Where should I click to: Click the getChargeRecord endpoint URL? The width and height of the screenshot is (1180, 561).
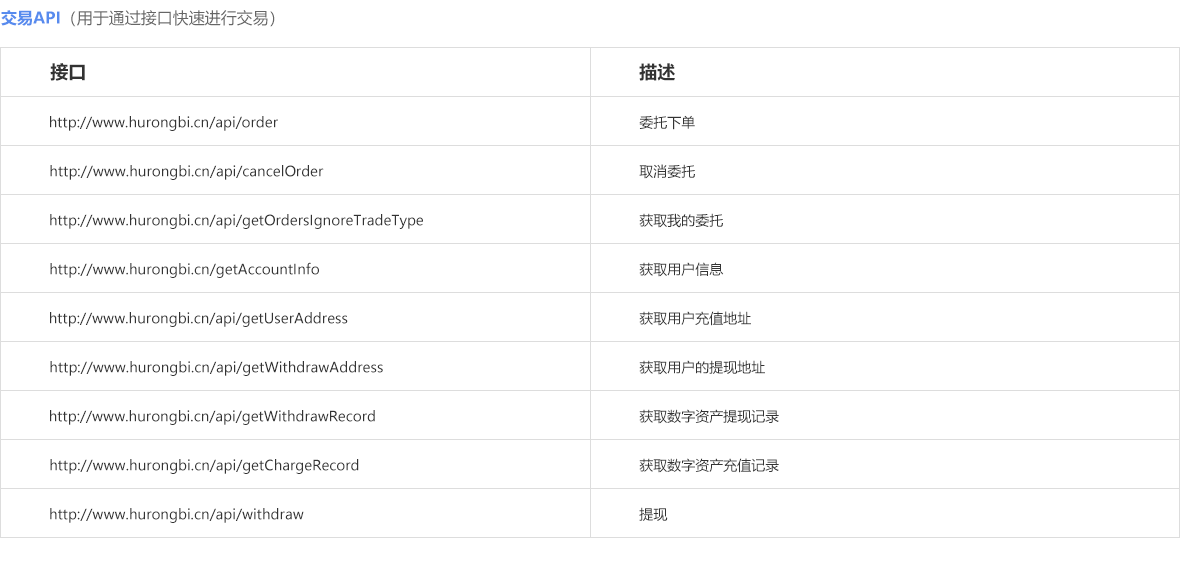pyautogui.click(x=204, y=465)
